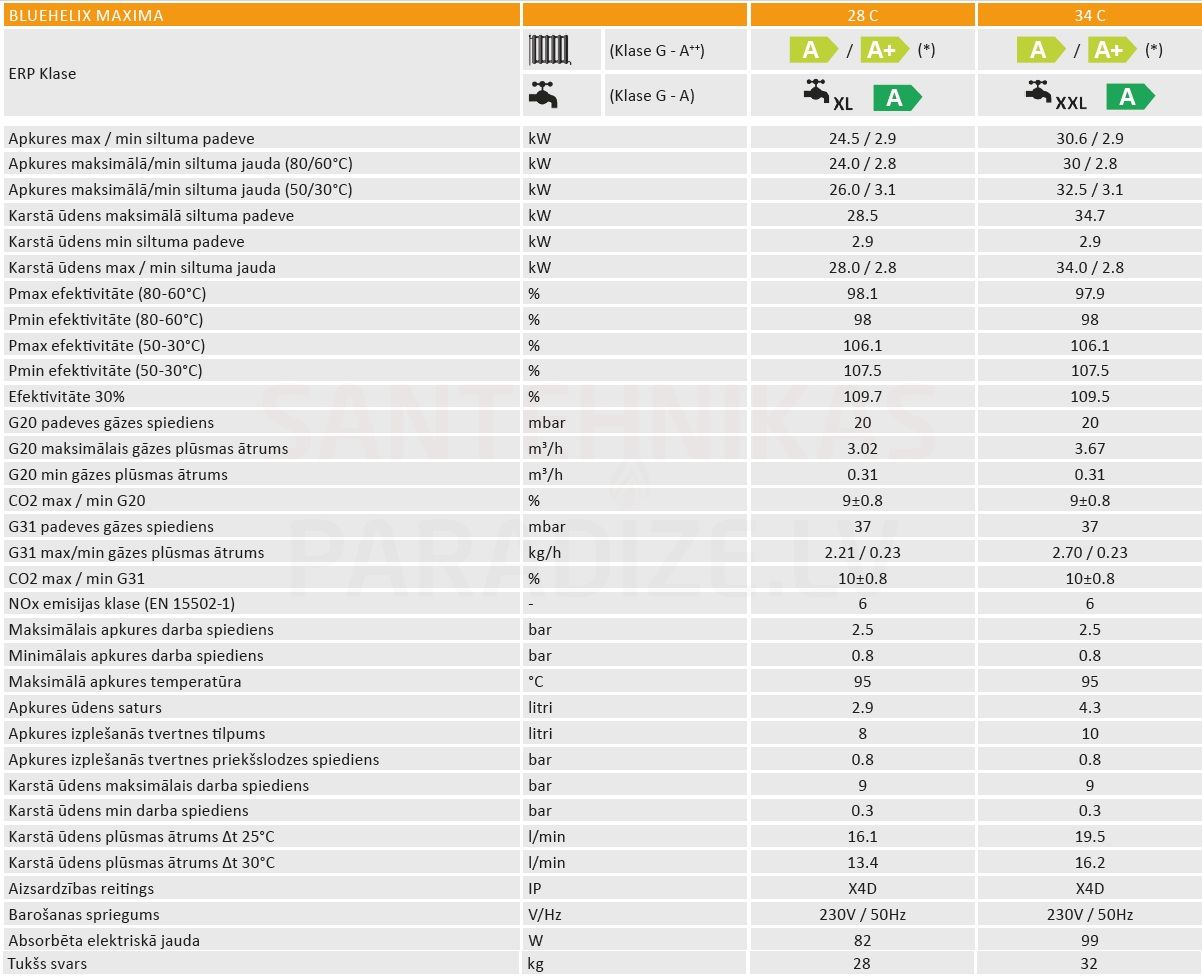Click the "Apkures ūdens saturs" label
Screen dimensions: 1202x976
pyautogui.click(x=85, y=708)
